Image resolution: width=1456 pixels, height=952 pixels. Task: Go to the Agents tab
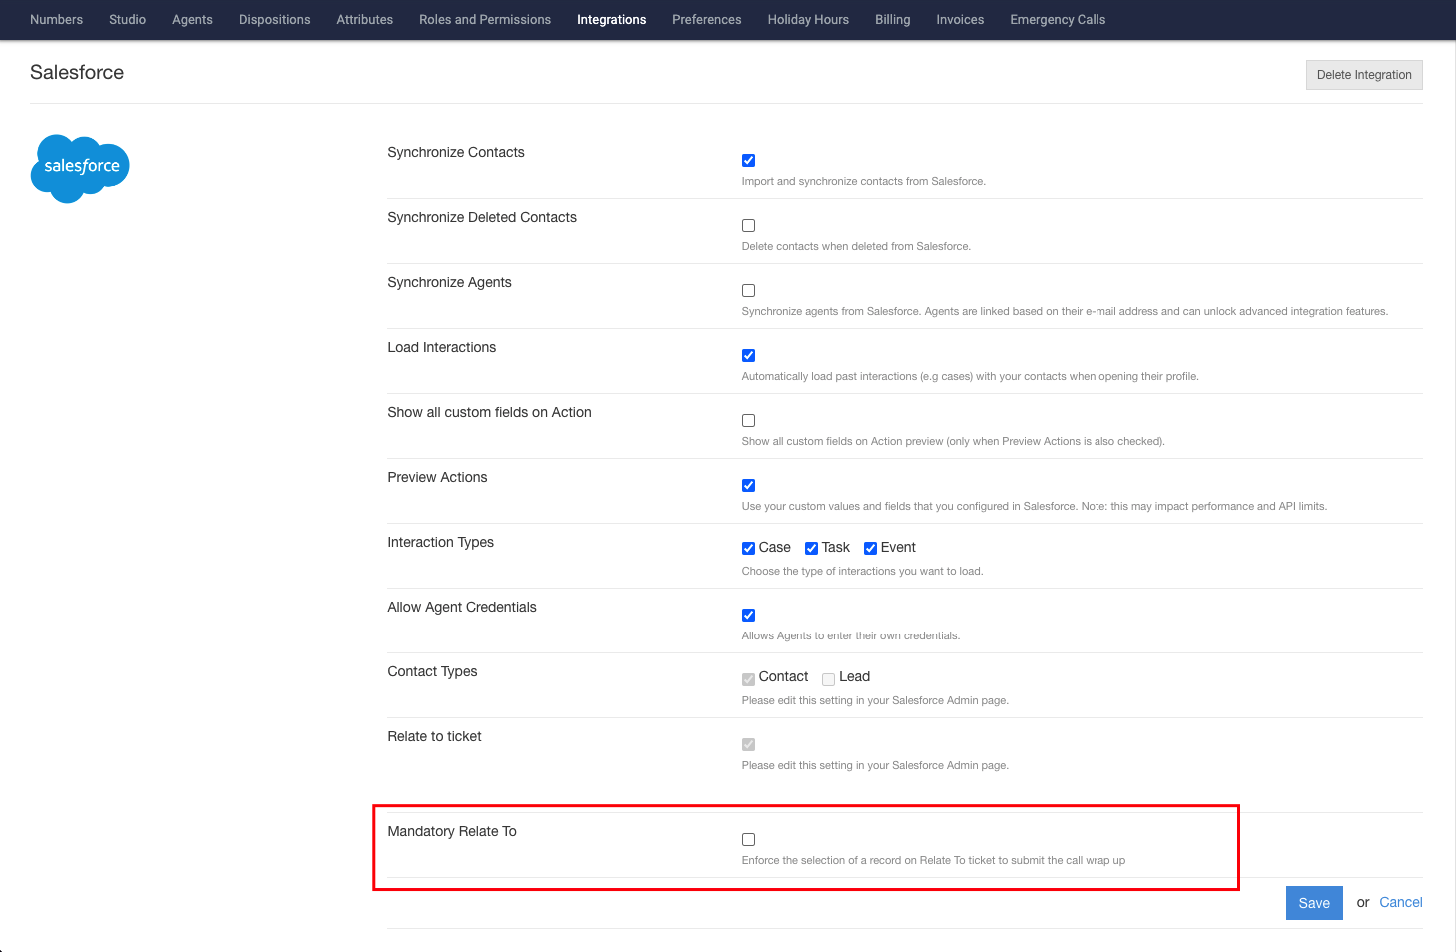(x=192, y=19)
